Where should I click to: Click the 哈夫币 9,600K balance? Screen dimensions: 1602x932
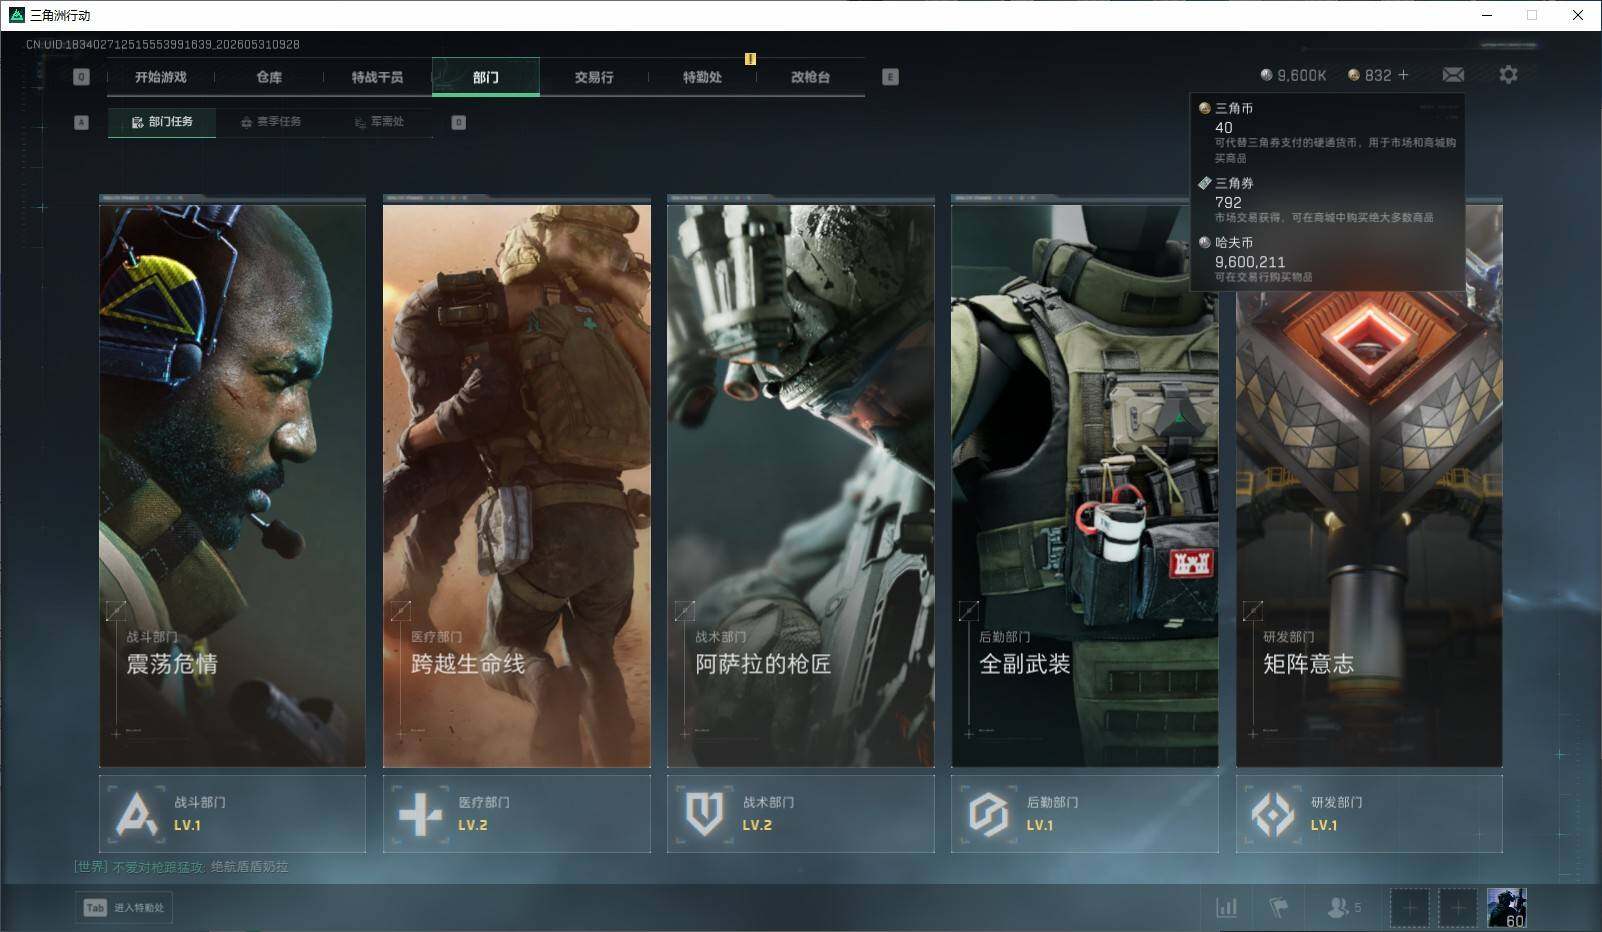tap(1293, 75)
